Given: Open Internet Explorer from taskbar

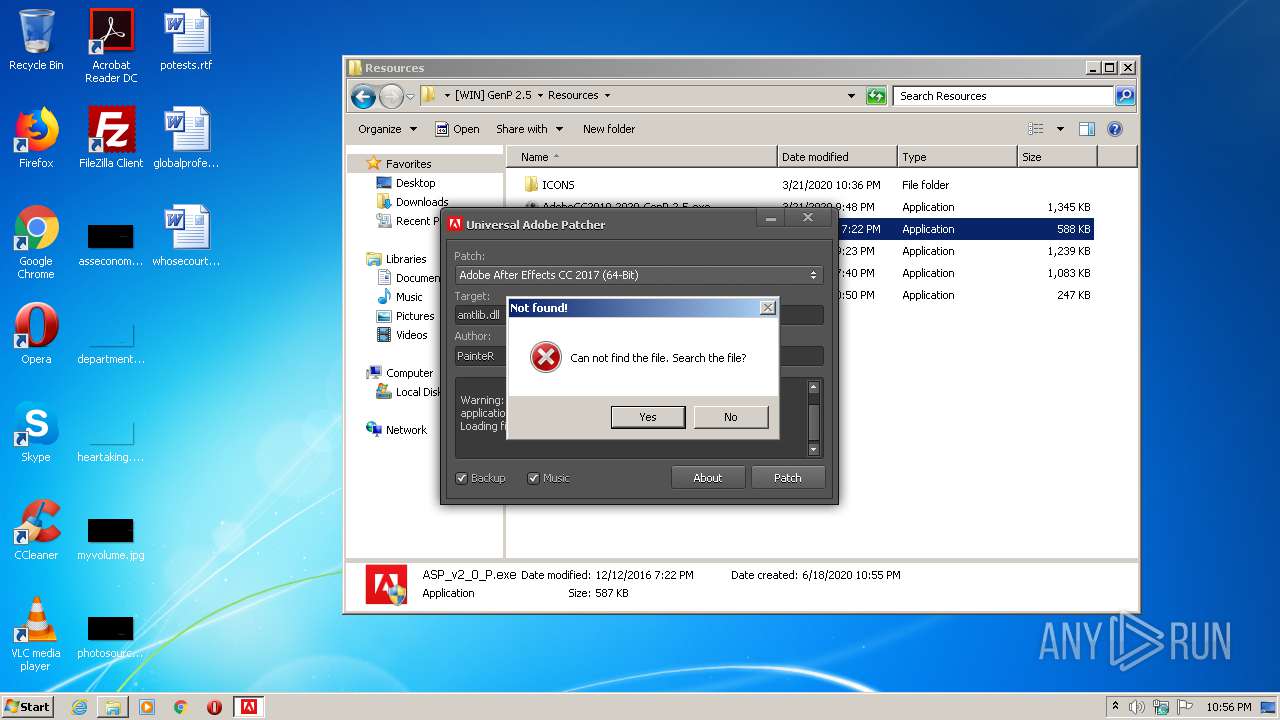Looking at the screenshot, I should 79,707.
